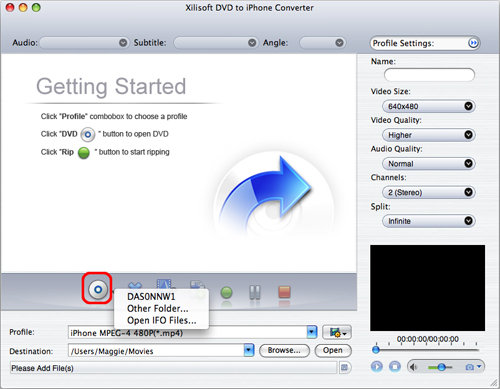
Task: Click the status log icon beside Please Add File(s)
Action: pyautogui.click(x=344, y=368)
